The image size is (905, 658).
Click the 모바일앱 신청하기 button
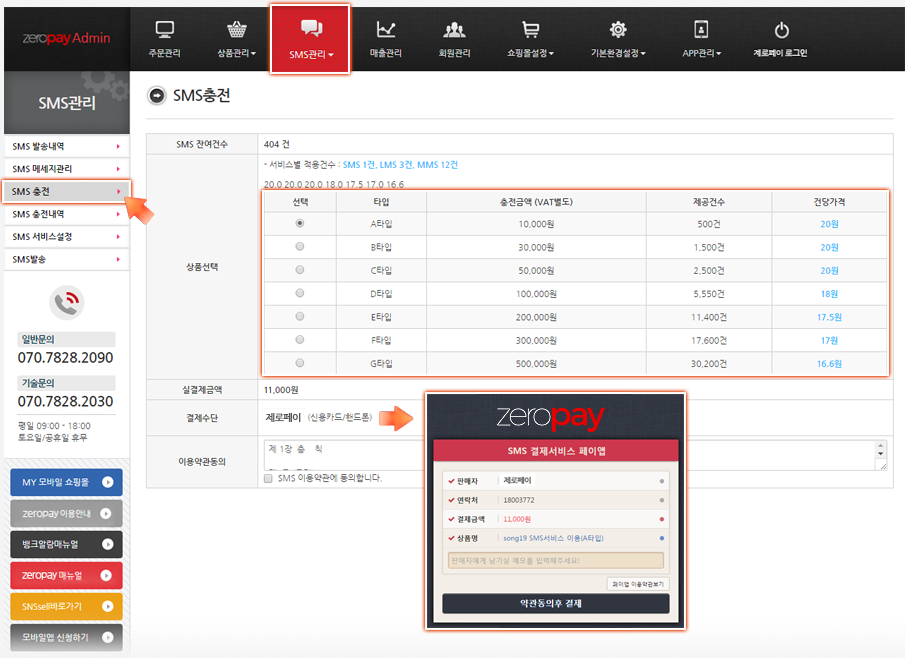click(x=66, y=637)
